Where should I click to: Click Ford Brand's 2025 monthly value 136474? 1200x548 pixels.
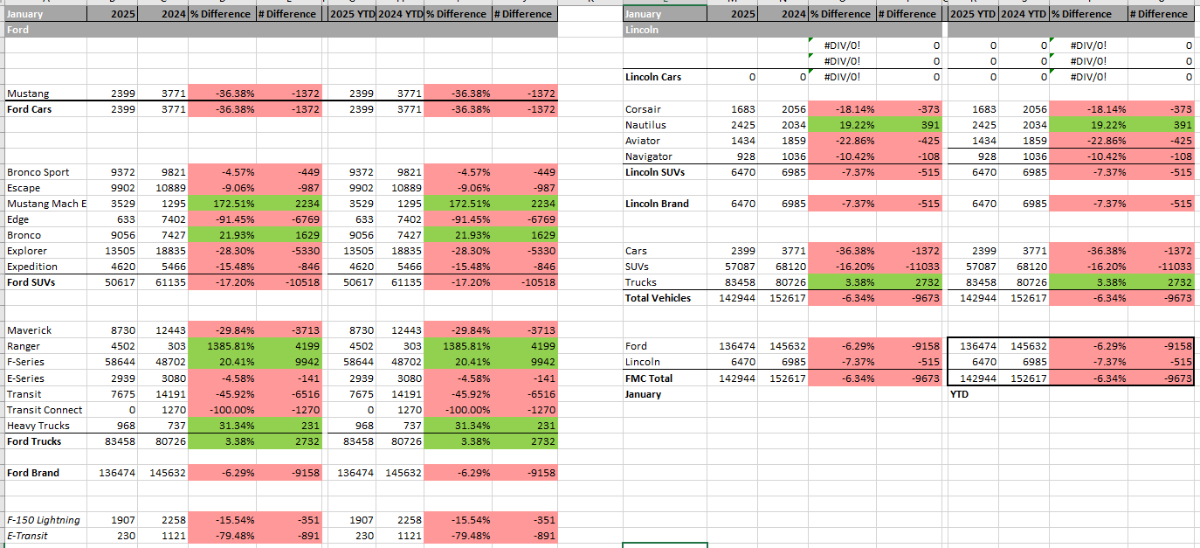(x=116, y=472)
